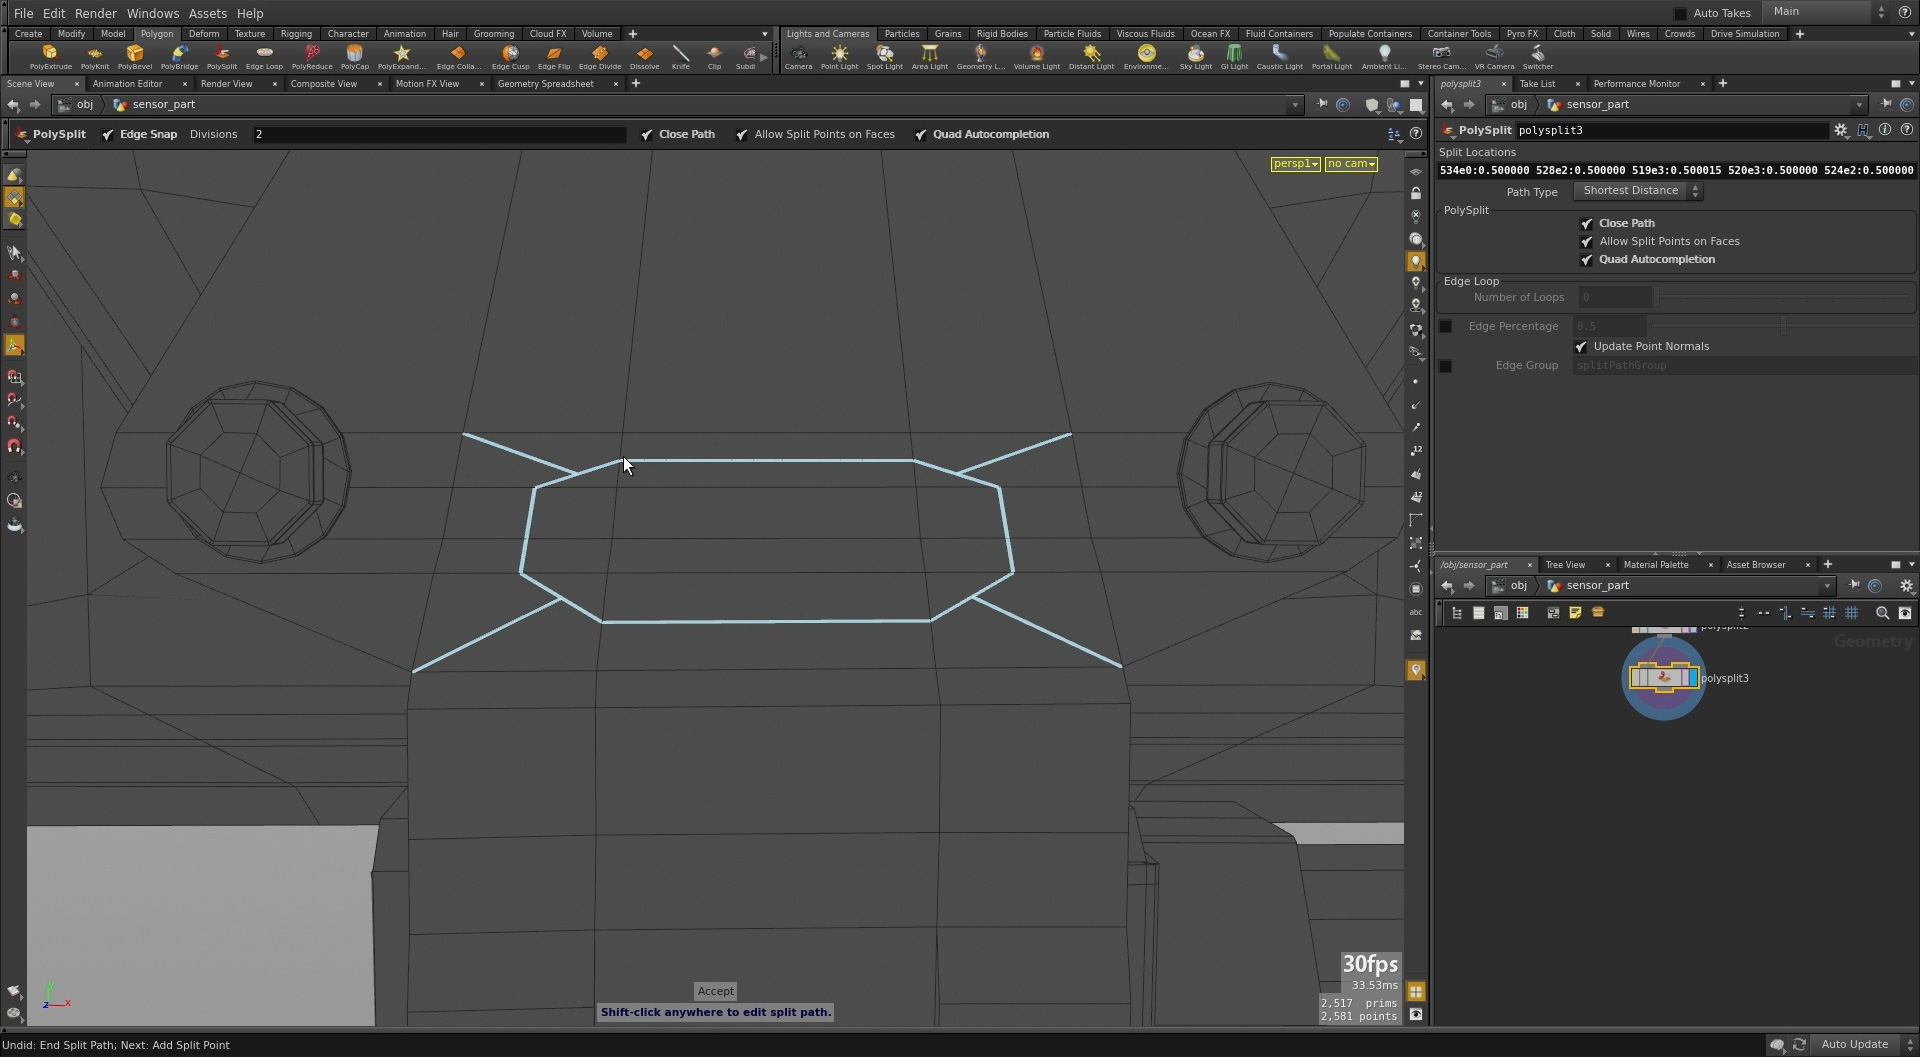The image size is (1920, 1057).
Task: Click the PolyBevel shelf tool
Action: point(135,57)
